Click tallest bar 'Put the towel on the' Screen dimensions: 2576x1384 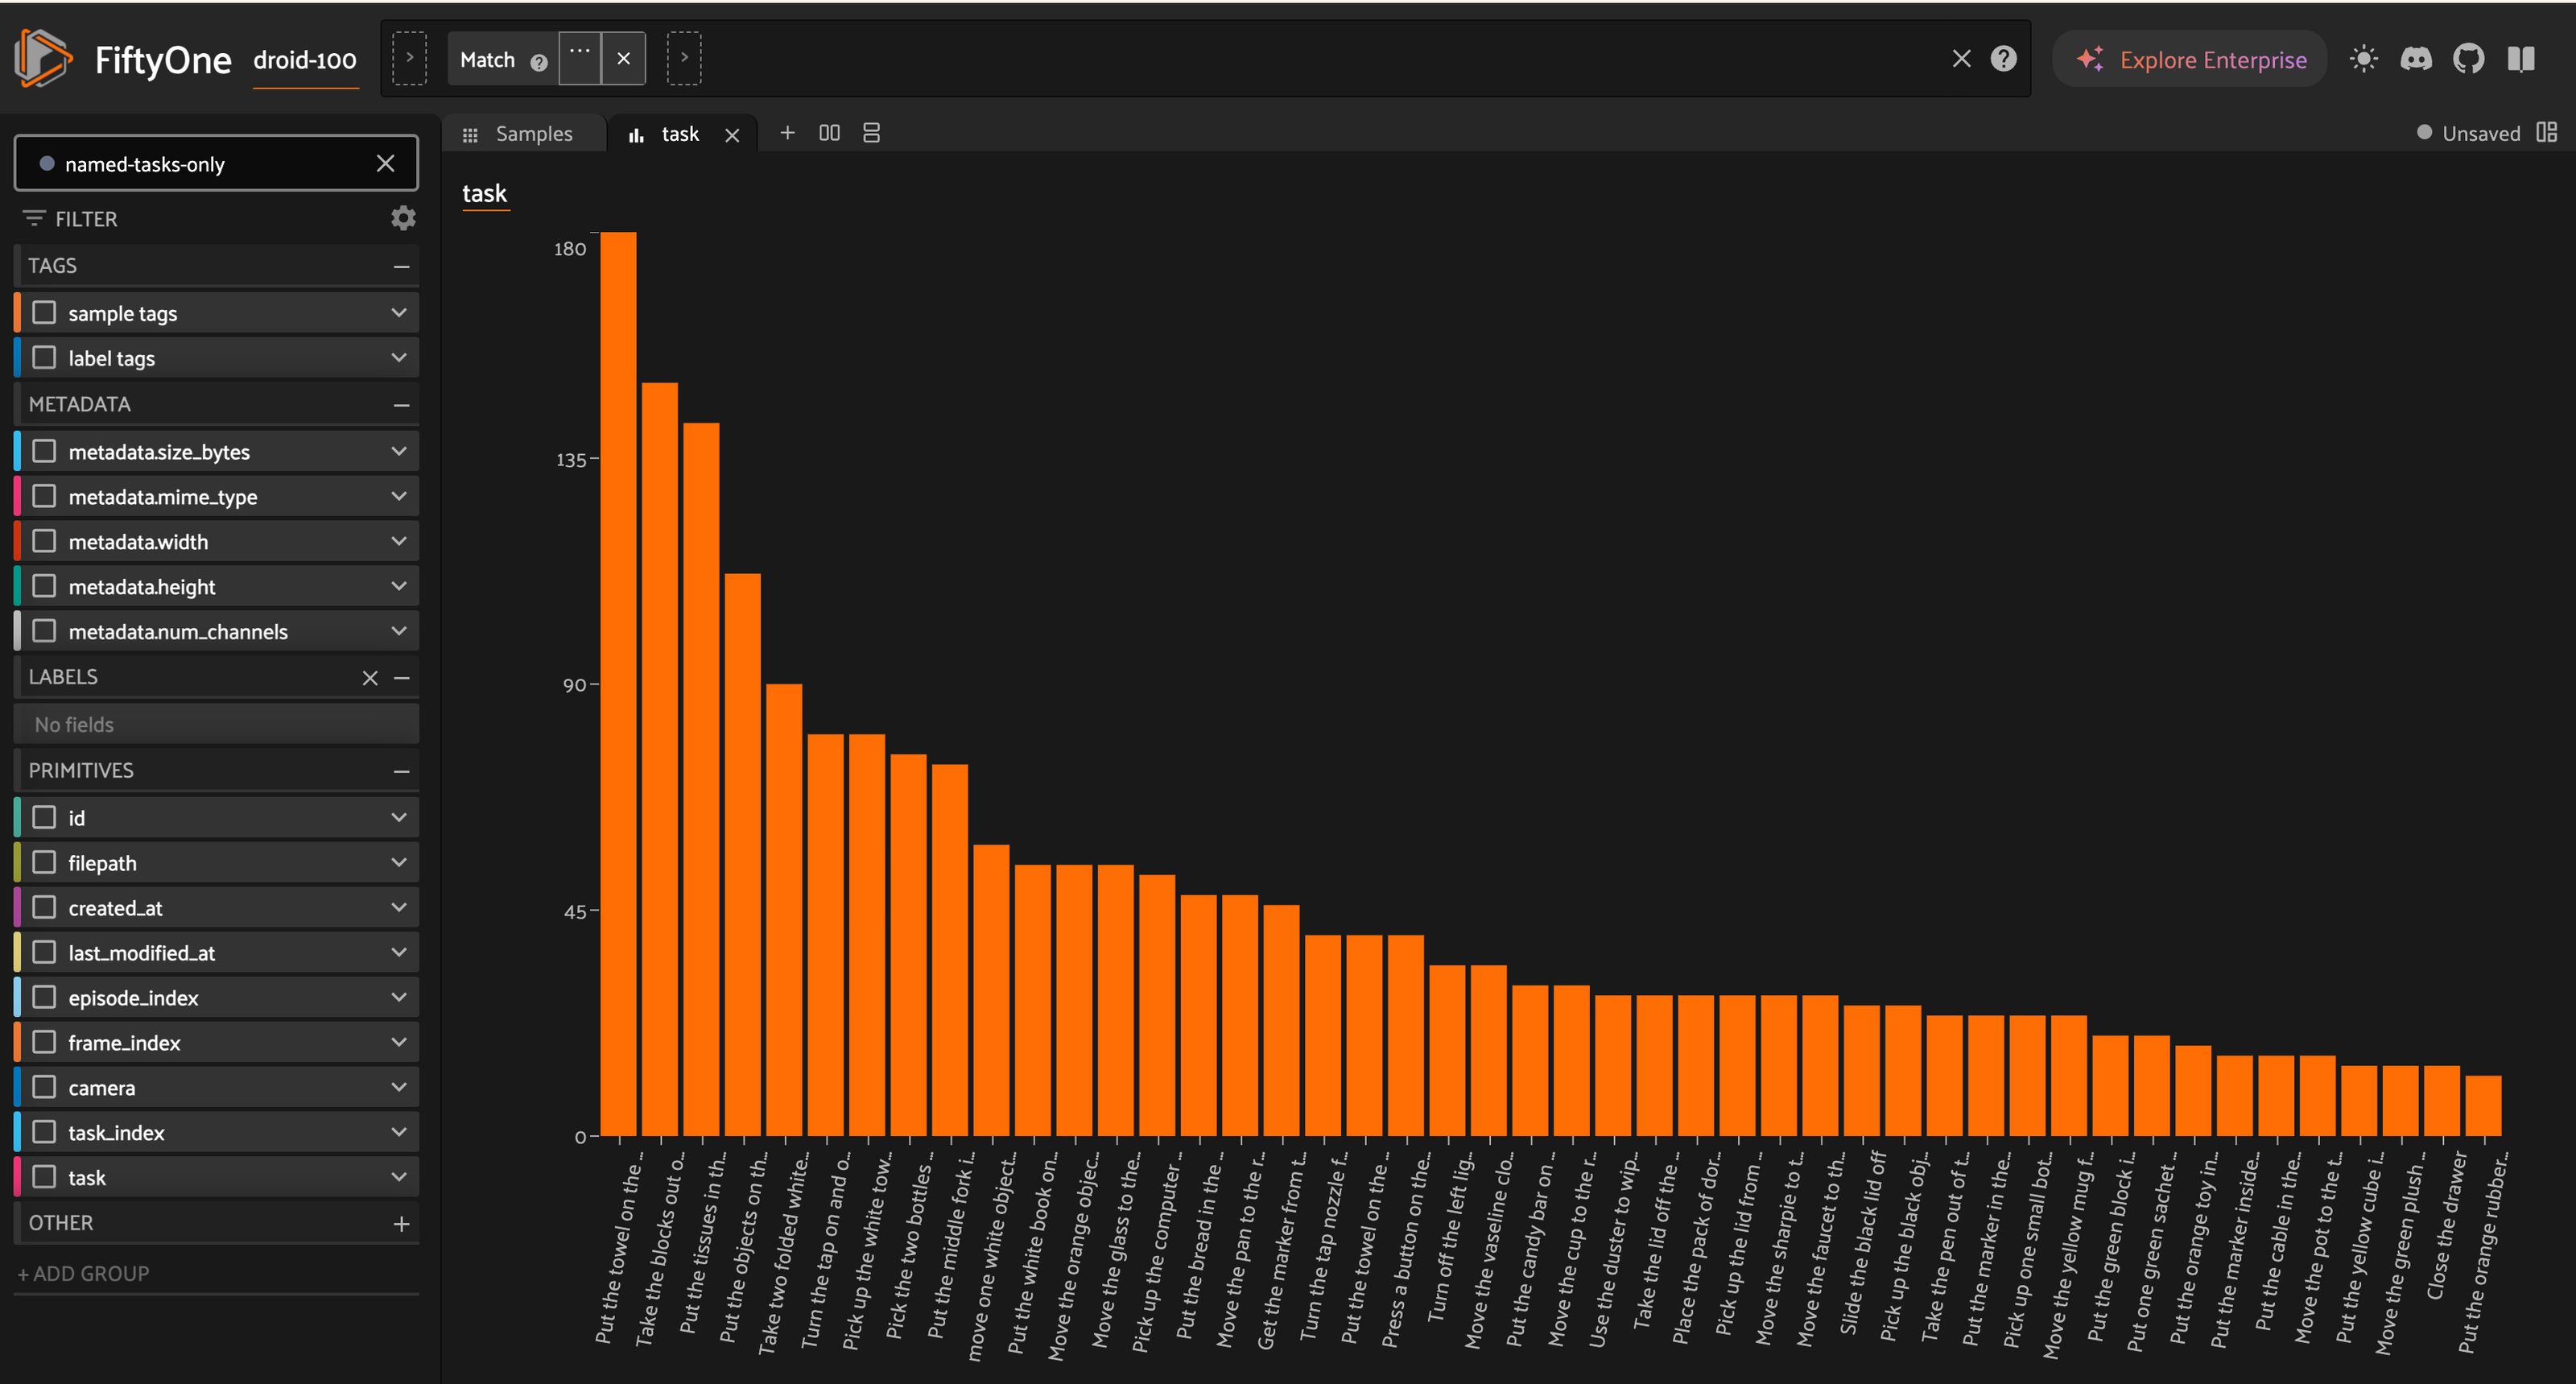(618, 684)
